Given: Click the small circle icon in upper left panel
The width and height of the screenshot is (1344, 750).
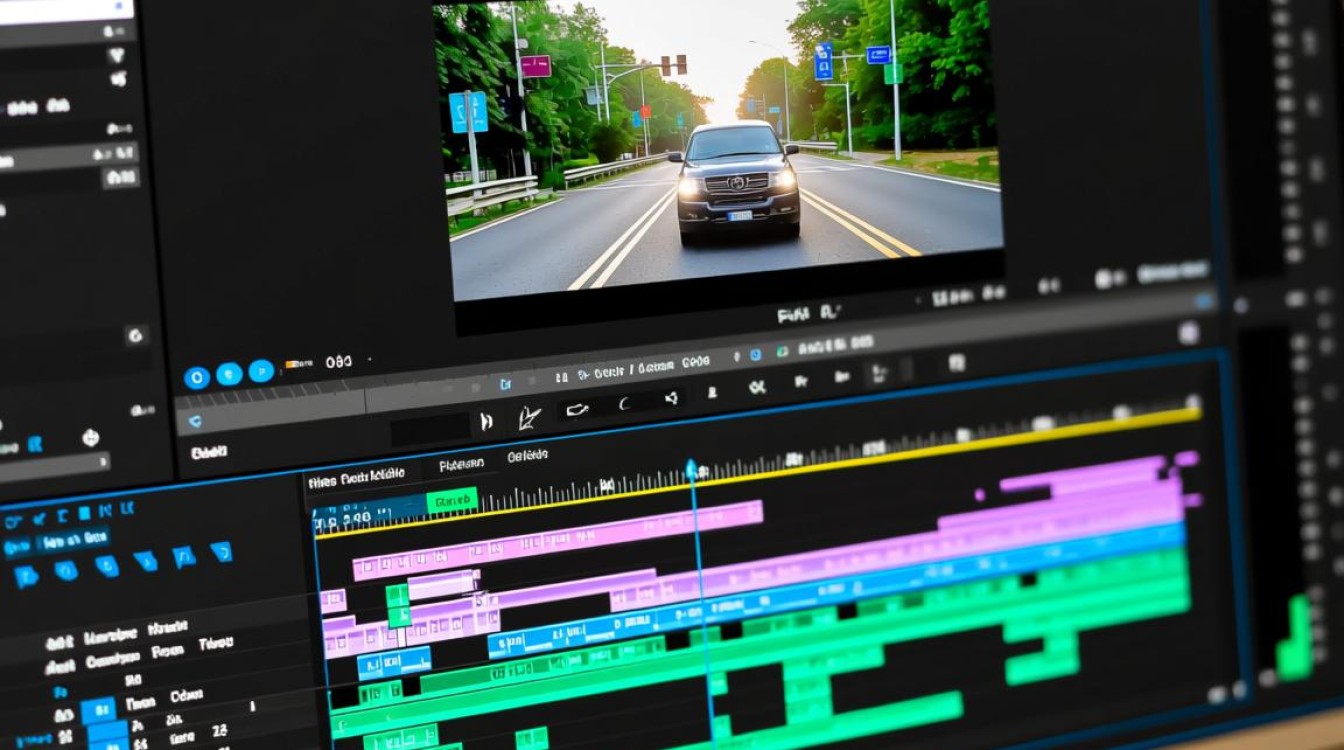Looking at the screenshot, I should coord(135,335).
